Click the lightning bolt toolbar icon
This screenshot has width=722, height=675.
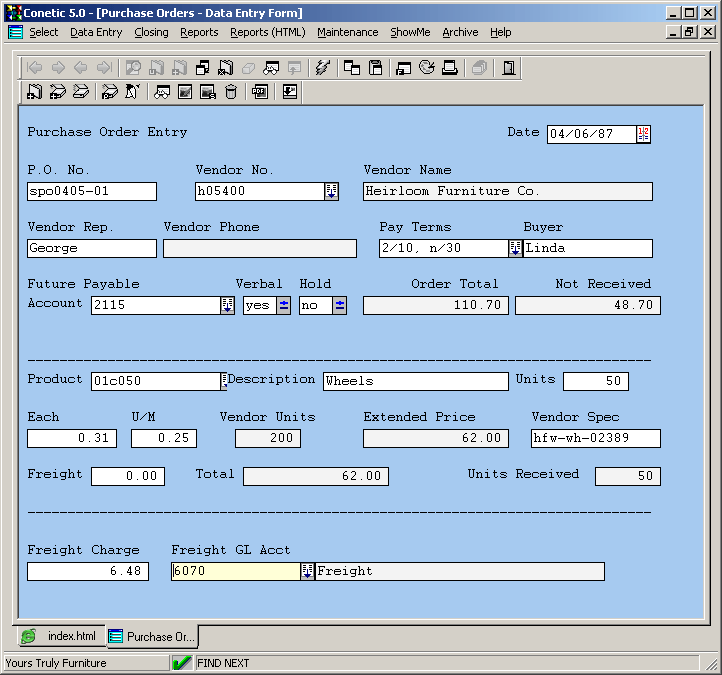pyautogui.click(x=322, y=68)
